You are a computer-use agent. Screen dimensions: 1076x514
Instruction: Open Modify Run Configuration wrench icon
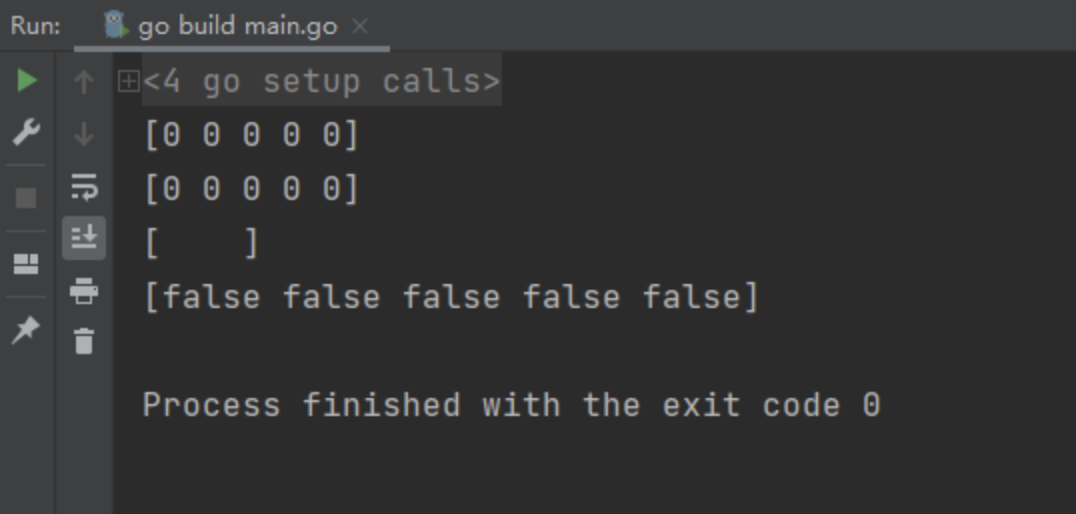(x=27, y=132)
